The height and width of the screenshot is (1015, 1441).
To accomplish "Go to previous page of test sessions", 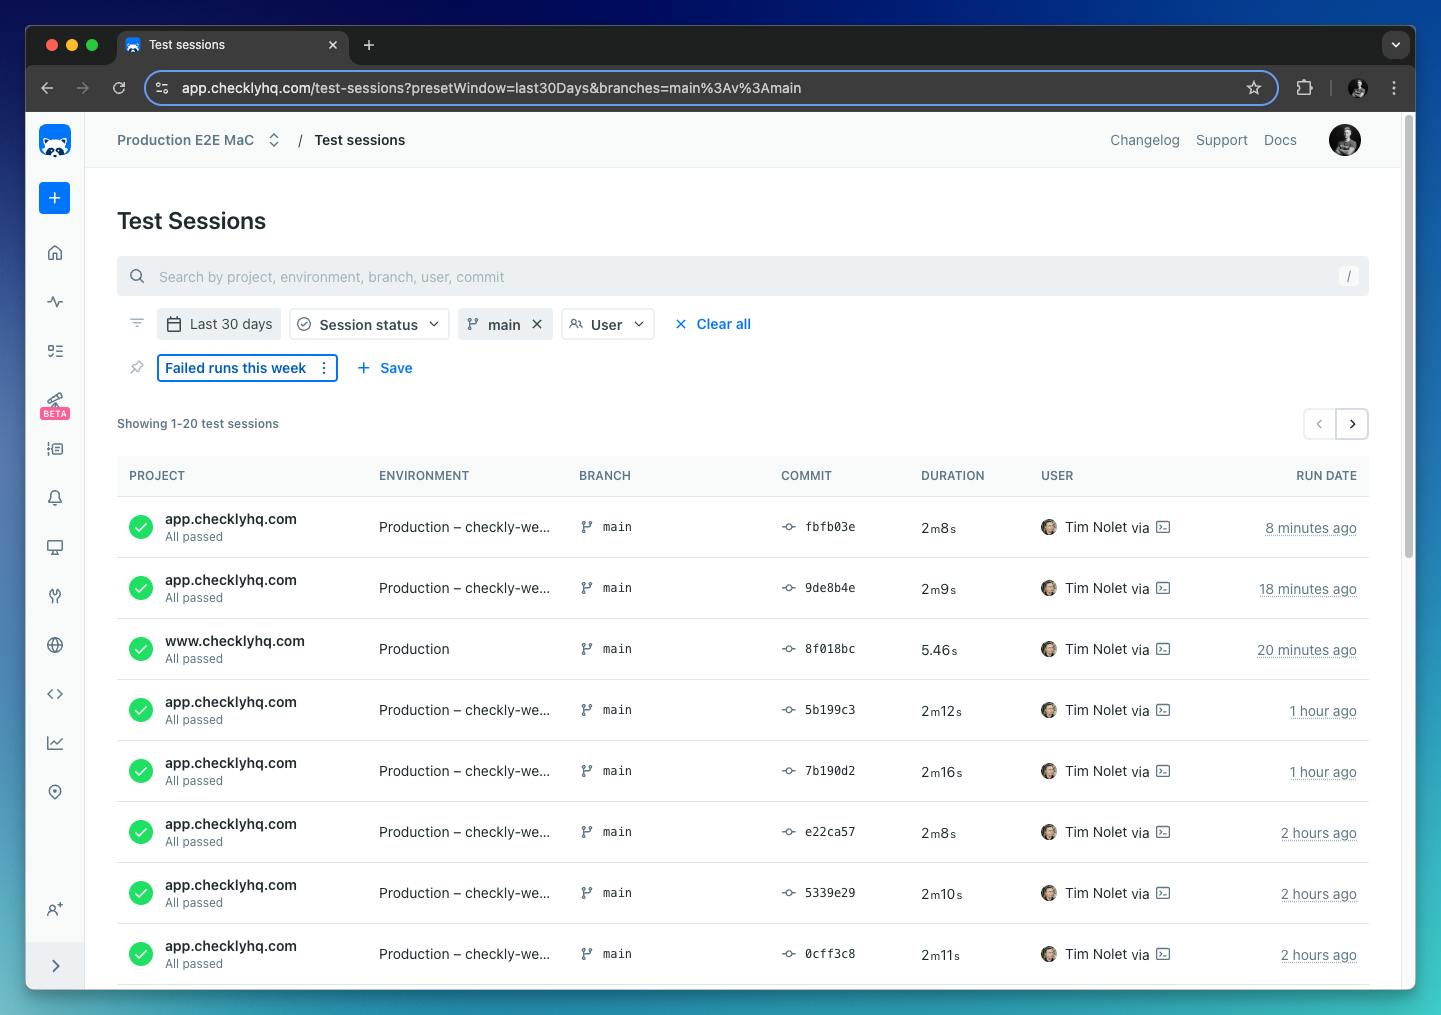I will tap(1320, 424).
